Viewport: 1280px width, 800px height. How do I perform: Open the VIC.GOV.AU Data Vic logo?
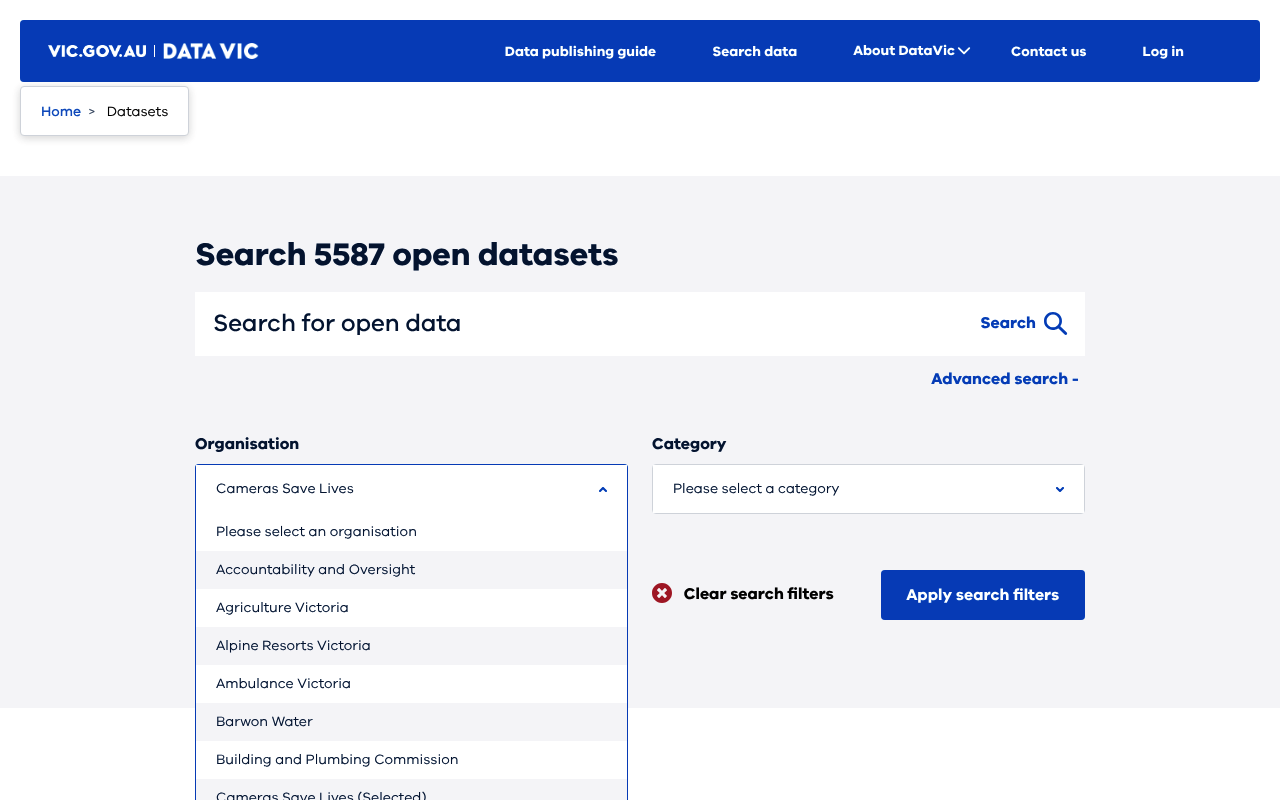coord(153,51)
